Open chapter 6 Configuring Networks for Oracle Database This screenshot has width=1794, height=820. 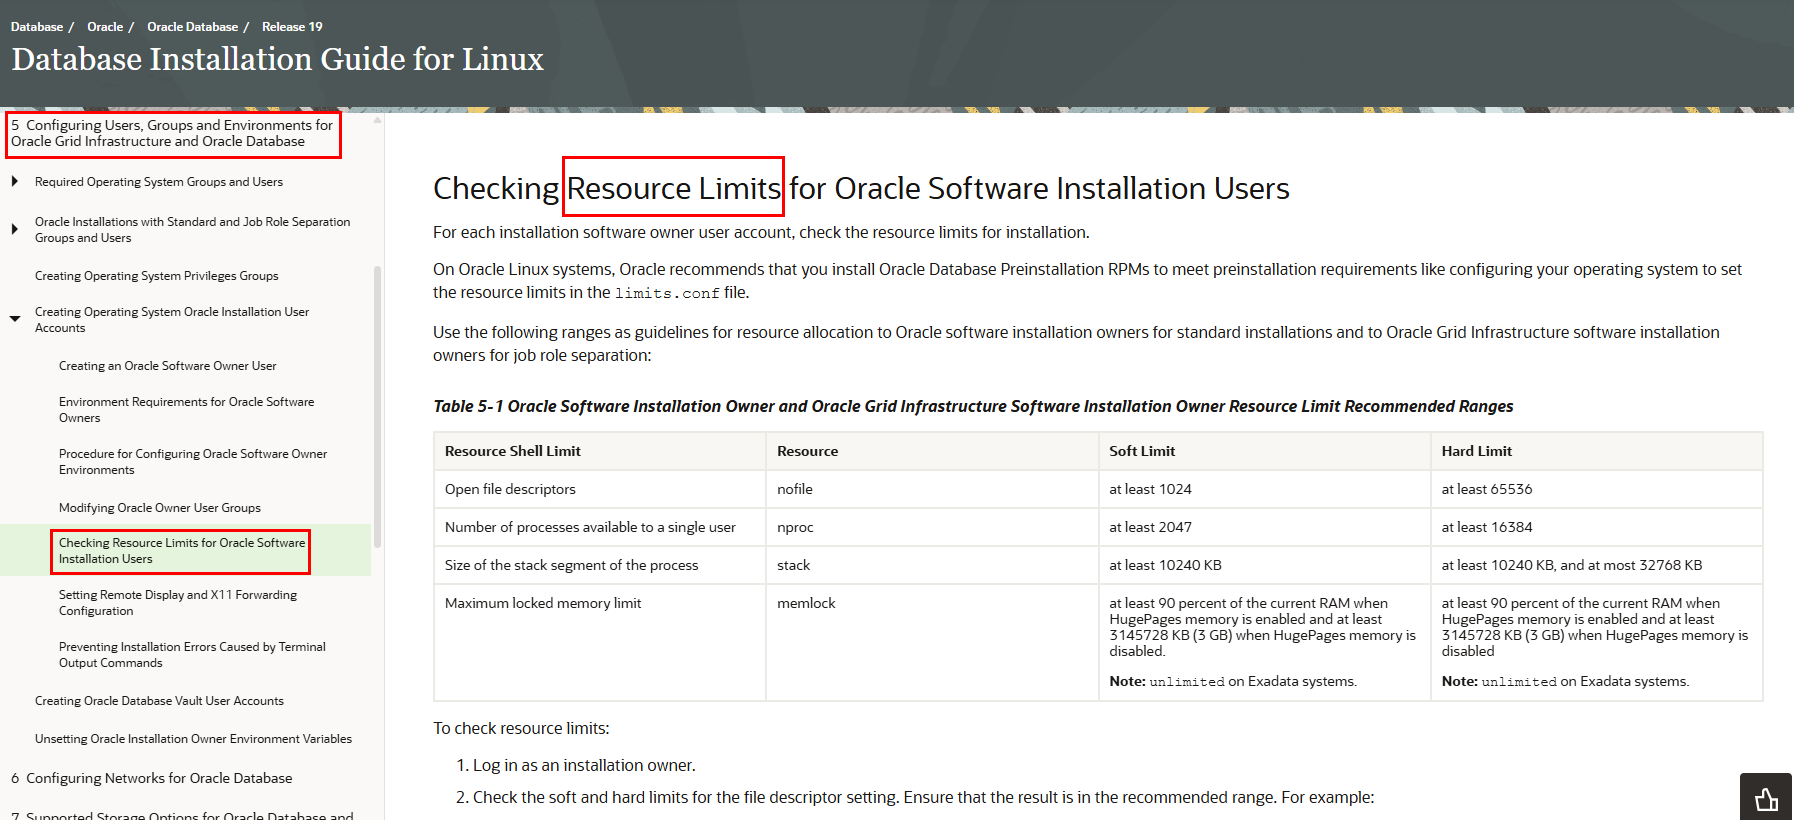pyautogui.click(x=152, y=778)
